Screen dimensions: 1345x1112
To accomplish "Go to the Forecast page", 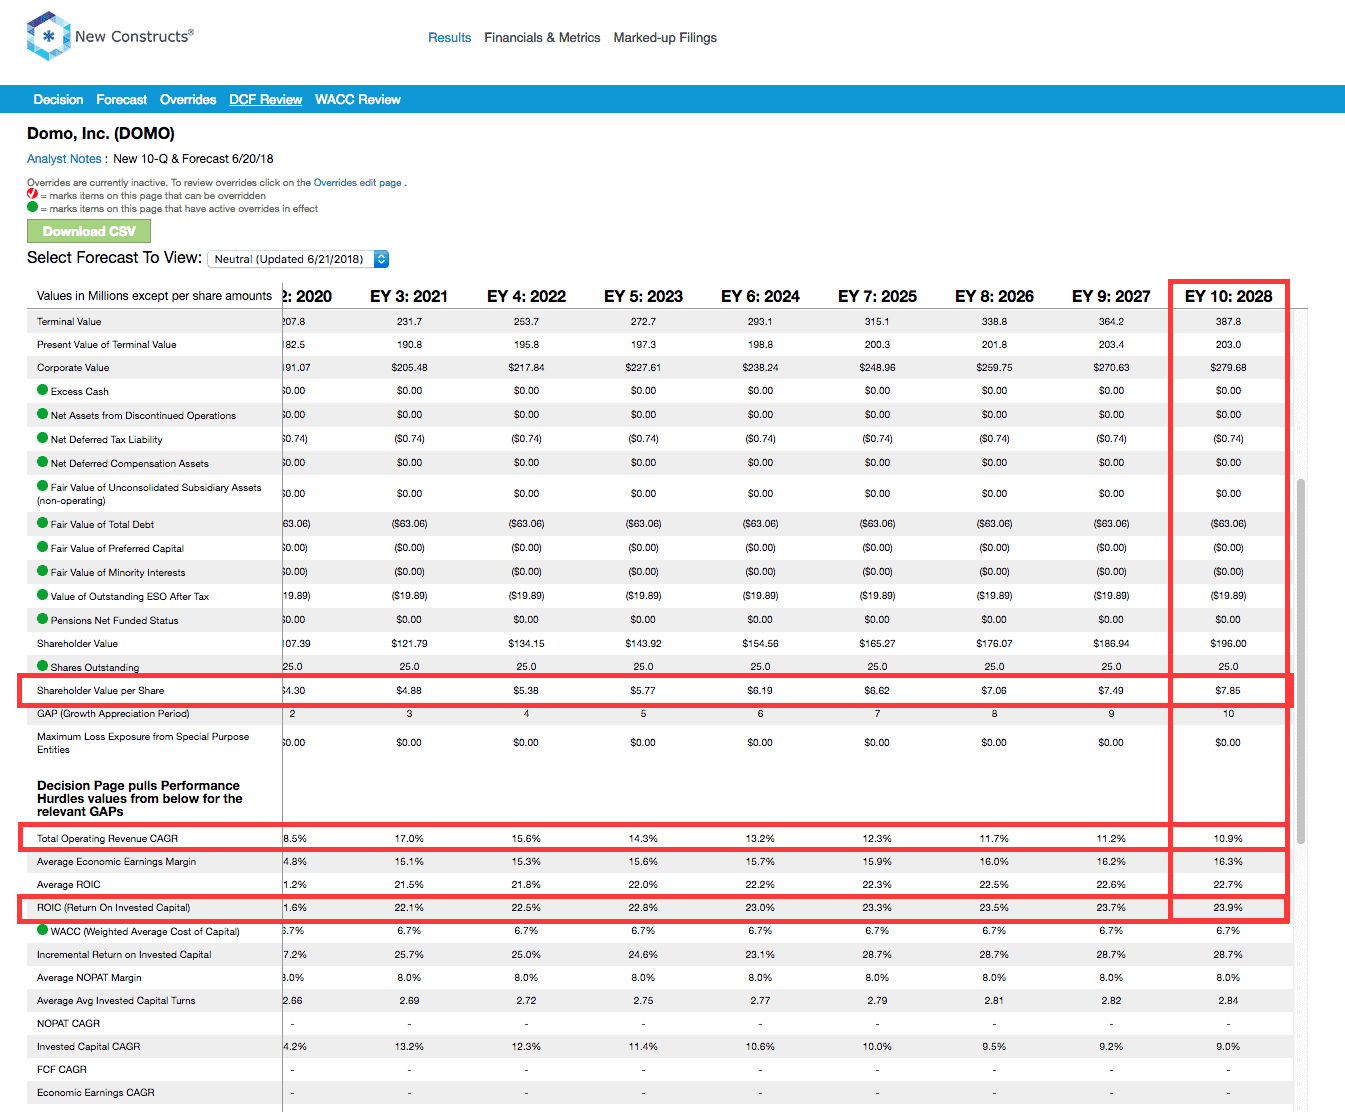I will (121, 100).
